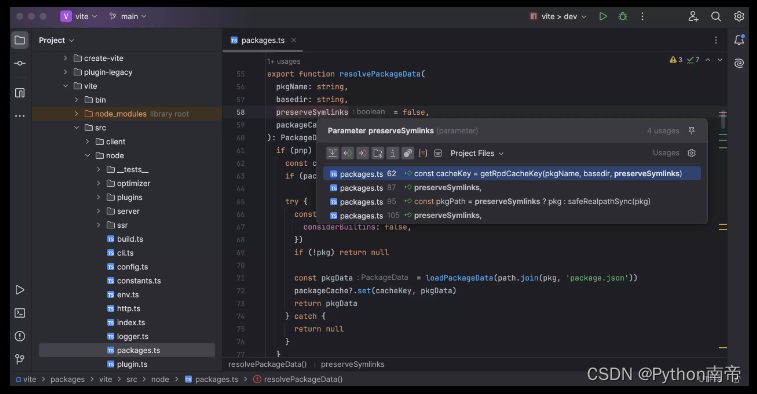The image size is (757, 394).
Task: Toggle the folder-arrow filter in usages popup
Action: [378, 153]
